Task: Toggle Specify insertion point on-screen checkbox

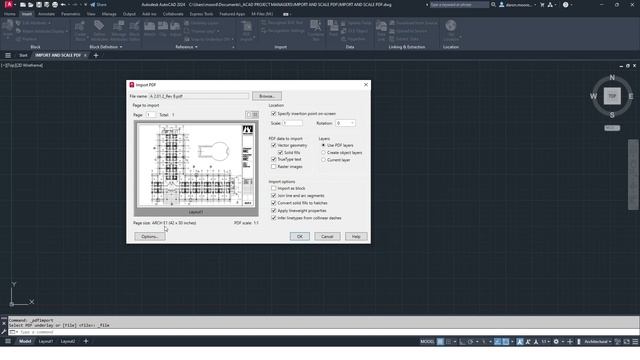Action: [x=274, y=113]
